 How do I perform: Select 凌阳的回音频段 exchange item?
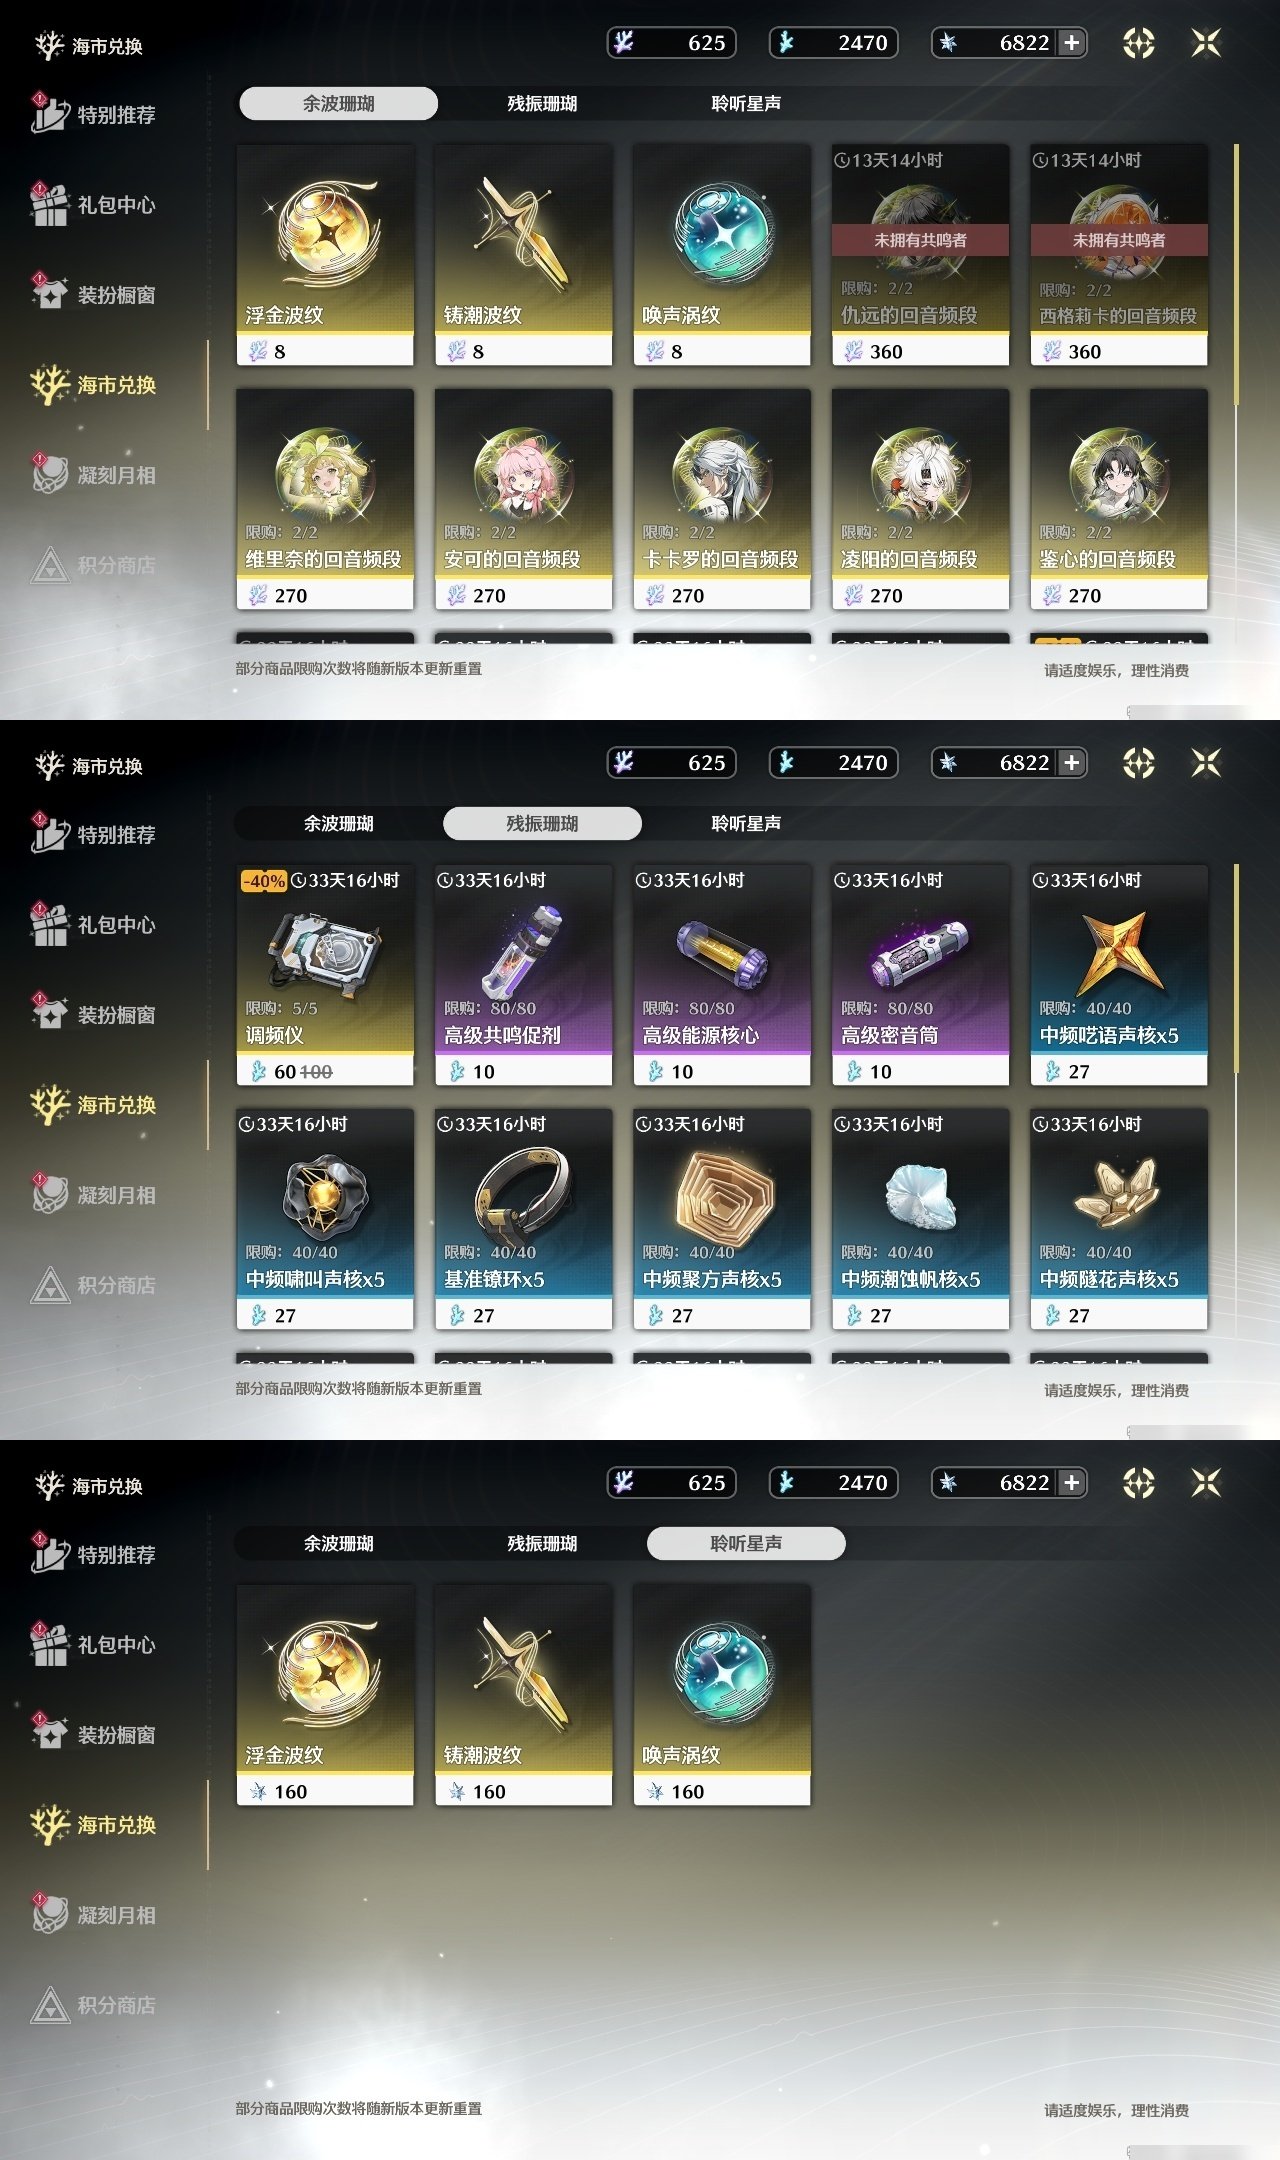920,499
